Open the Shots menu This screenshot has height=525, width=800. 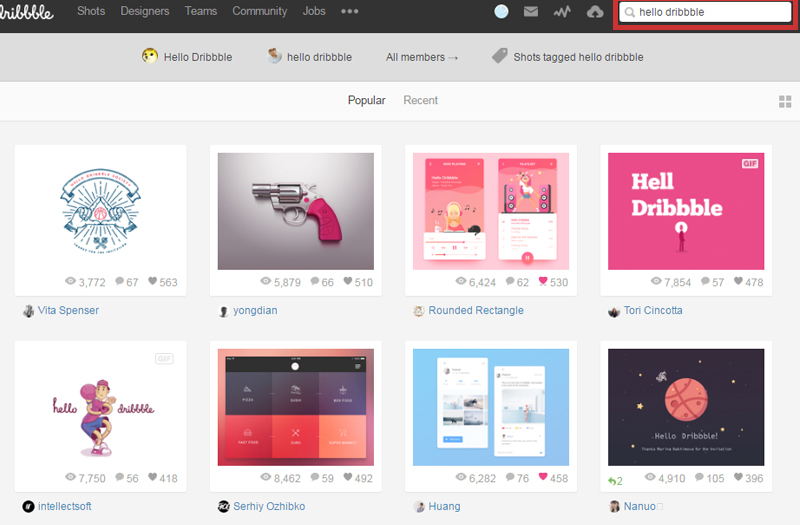pos(91,11)
